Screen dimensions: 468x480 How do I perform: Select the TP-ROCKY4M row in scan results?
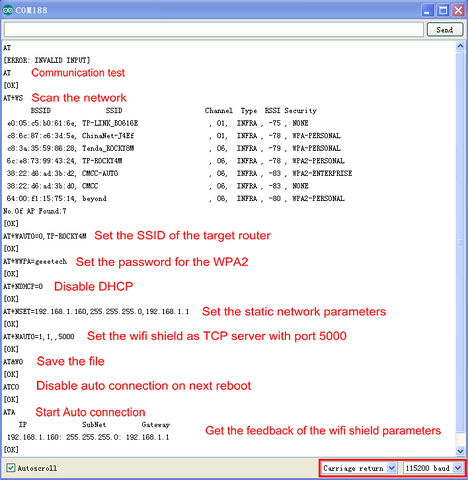176,161
